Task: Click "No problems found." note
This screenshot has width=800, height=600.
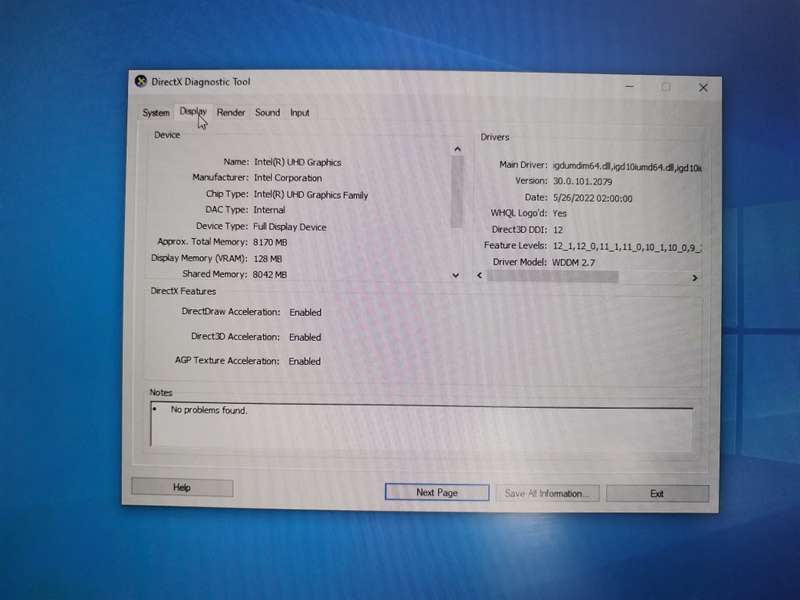Action: coord(209,410)
